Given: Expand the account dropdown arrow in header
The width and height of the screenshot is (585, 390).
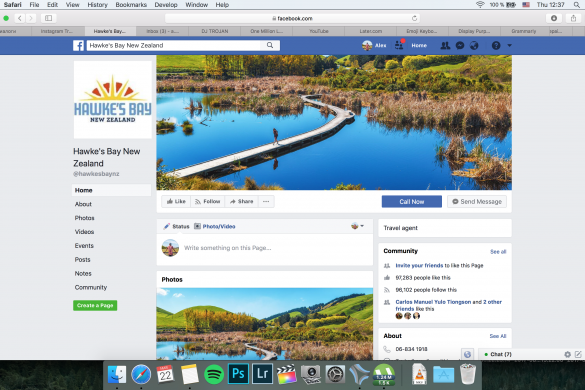Looking at the screenshot, I should (510, 46).
